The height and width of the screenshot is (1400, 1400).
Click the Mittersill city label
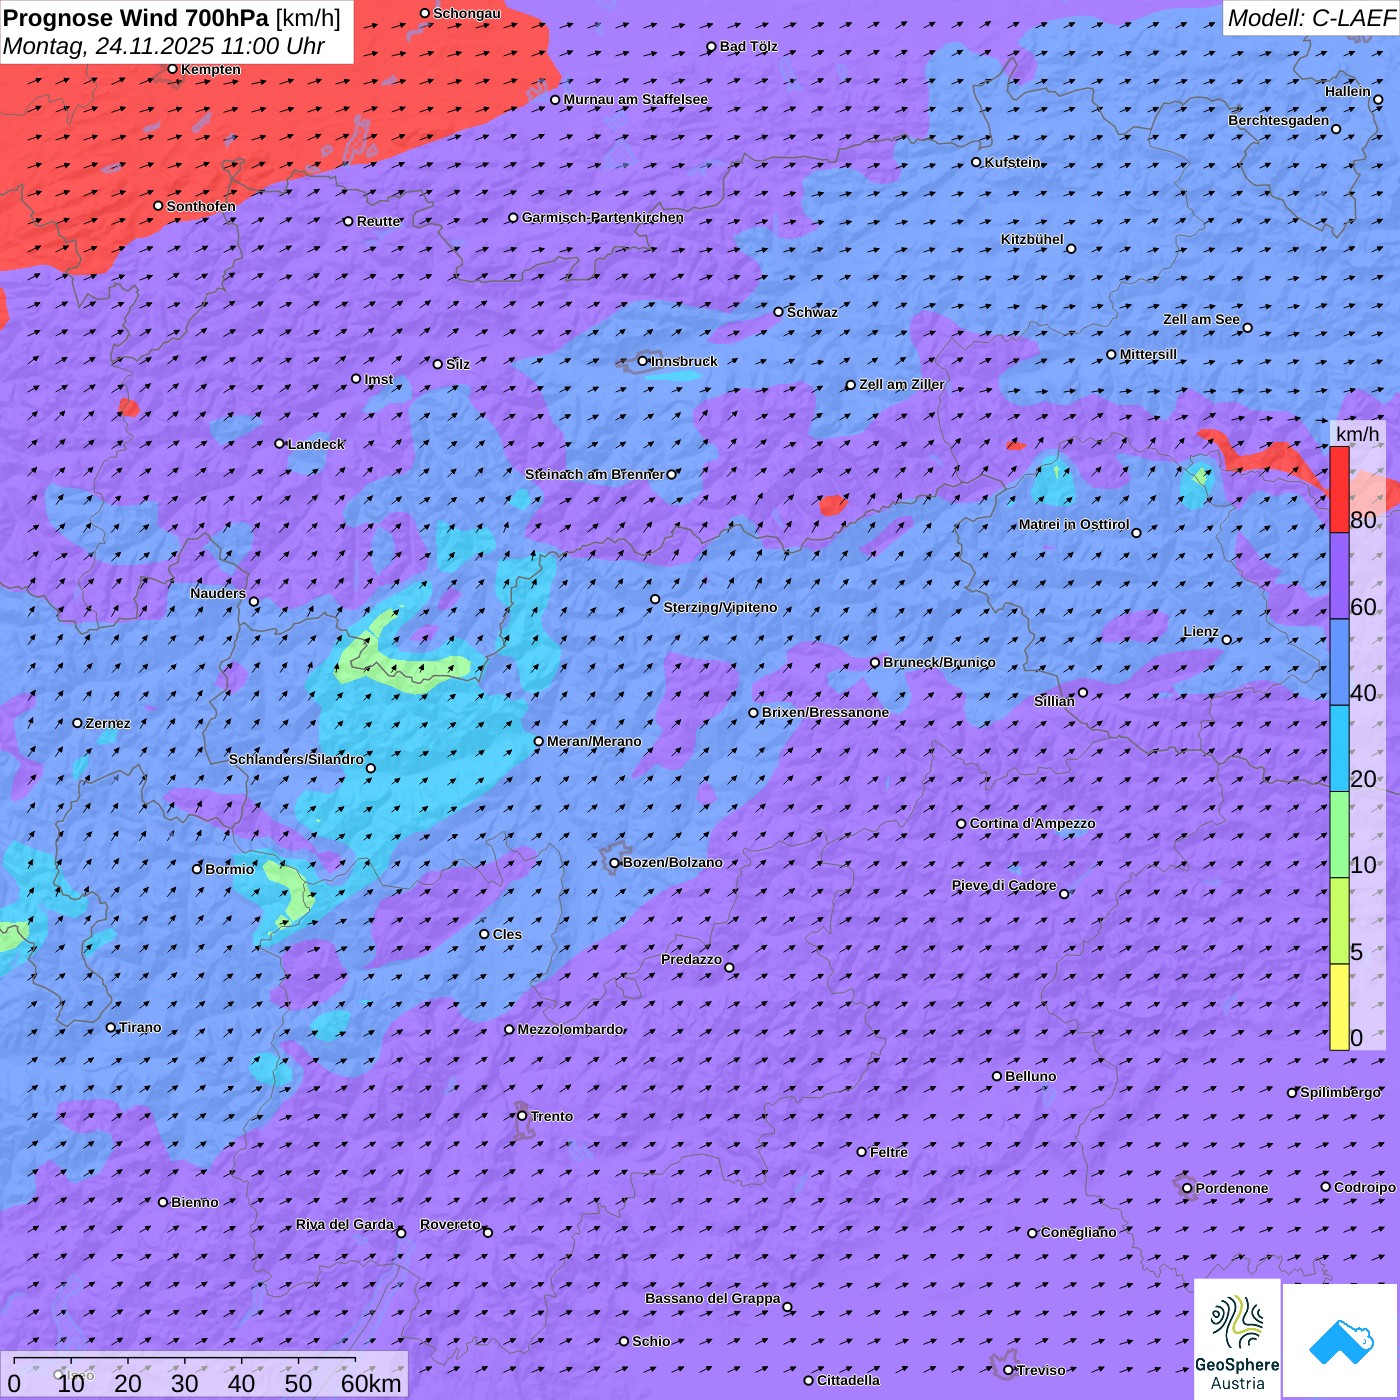[1149, 354]
